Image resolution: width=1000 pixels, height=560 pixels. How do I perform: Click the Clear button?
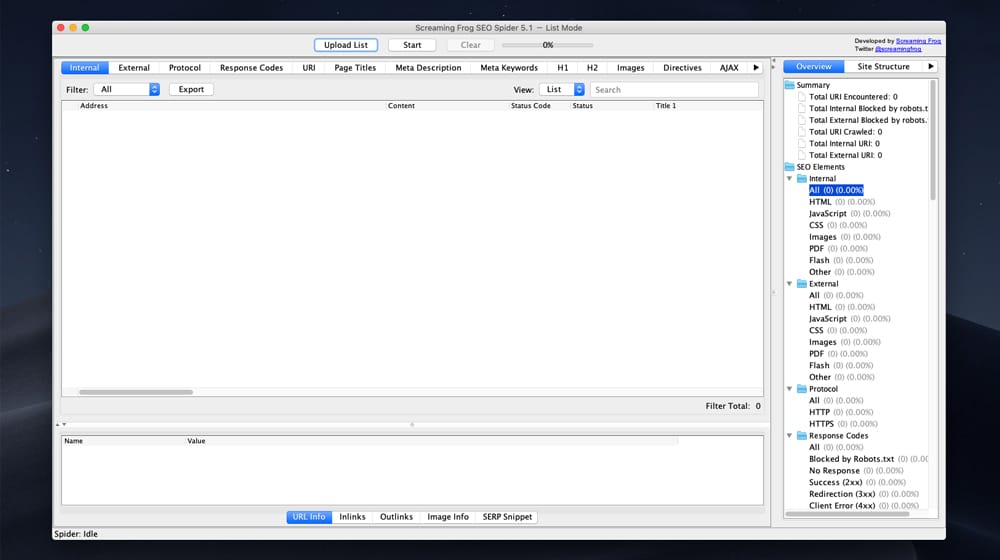pyautogui.click(x=471, y=45)
